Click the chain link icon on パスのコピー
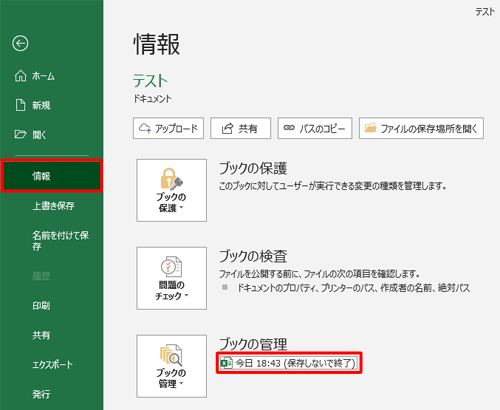 pyautogui.click(x=289, y=128)
